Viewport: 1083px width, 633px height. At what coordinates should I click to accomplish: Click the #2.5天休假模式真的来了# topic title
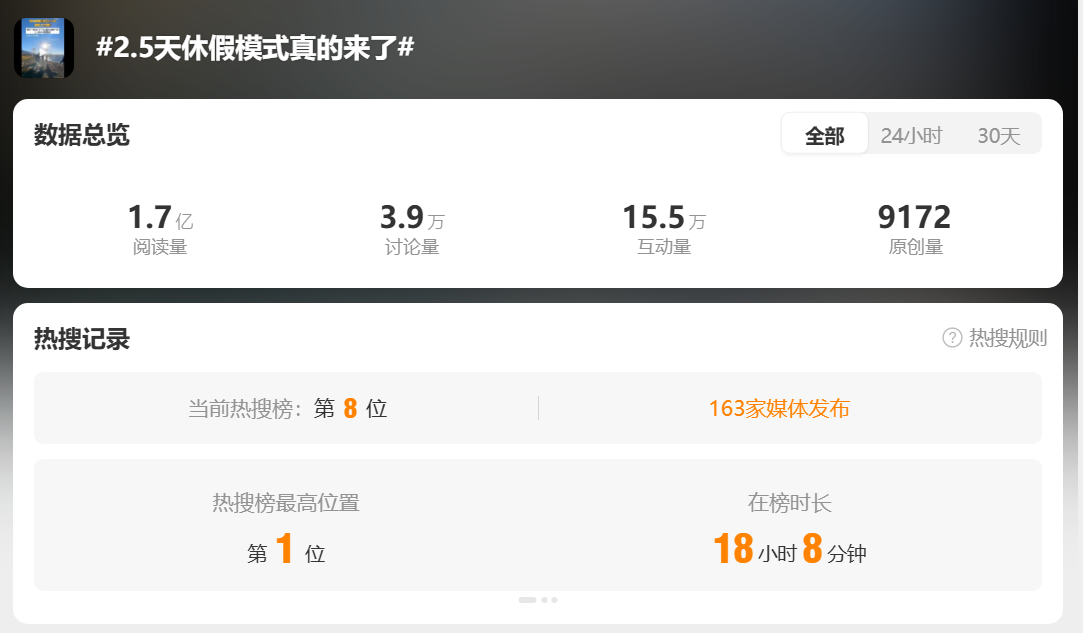tap(255, 48)
